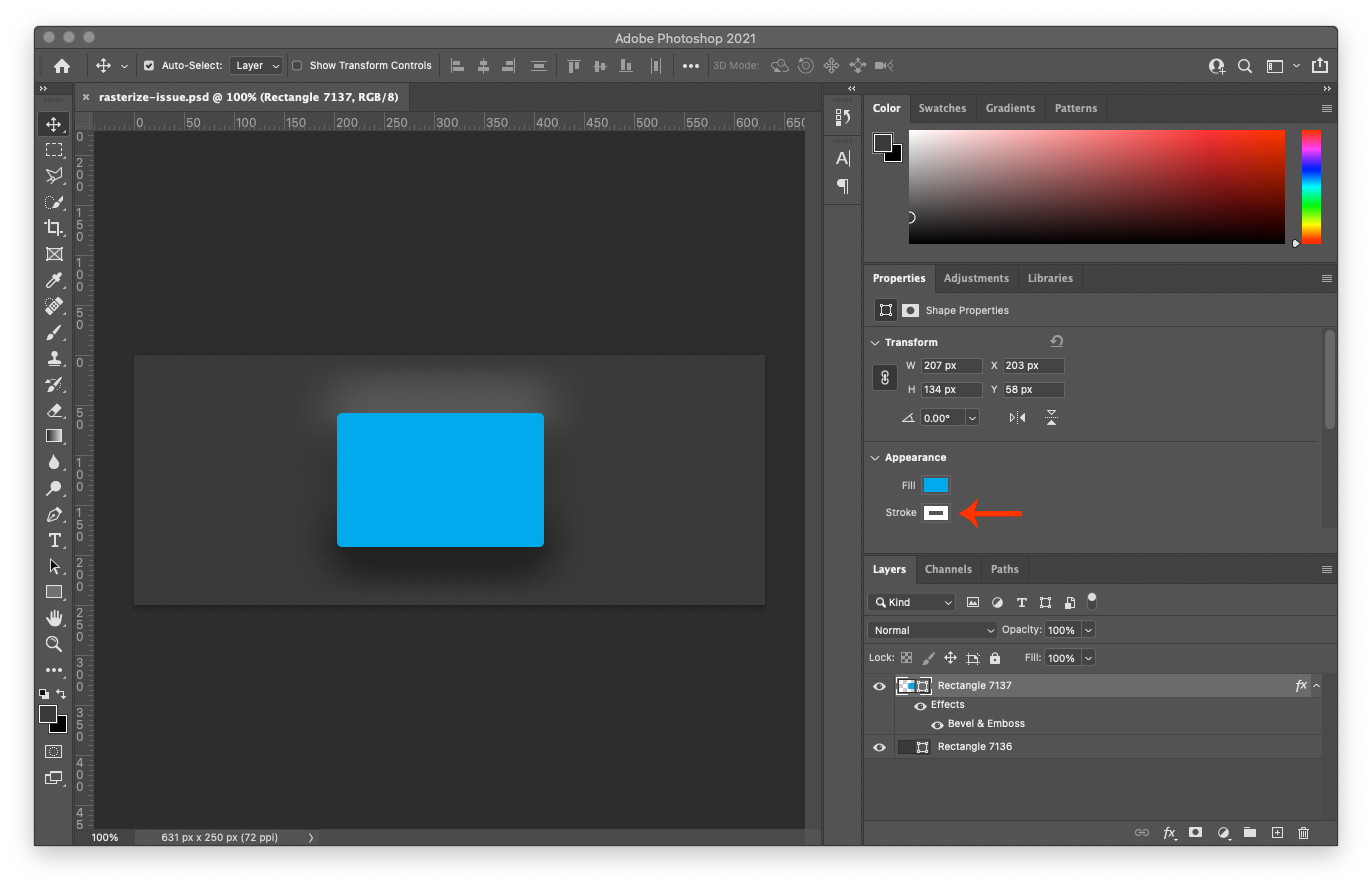1372x888 pixels.
Task: Select the Zoom tool
Action: [x=54, y=644]
